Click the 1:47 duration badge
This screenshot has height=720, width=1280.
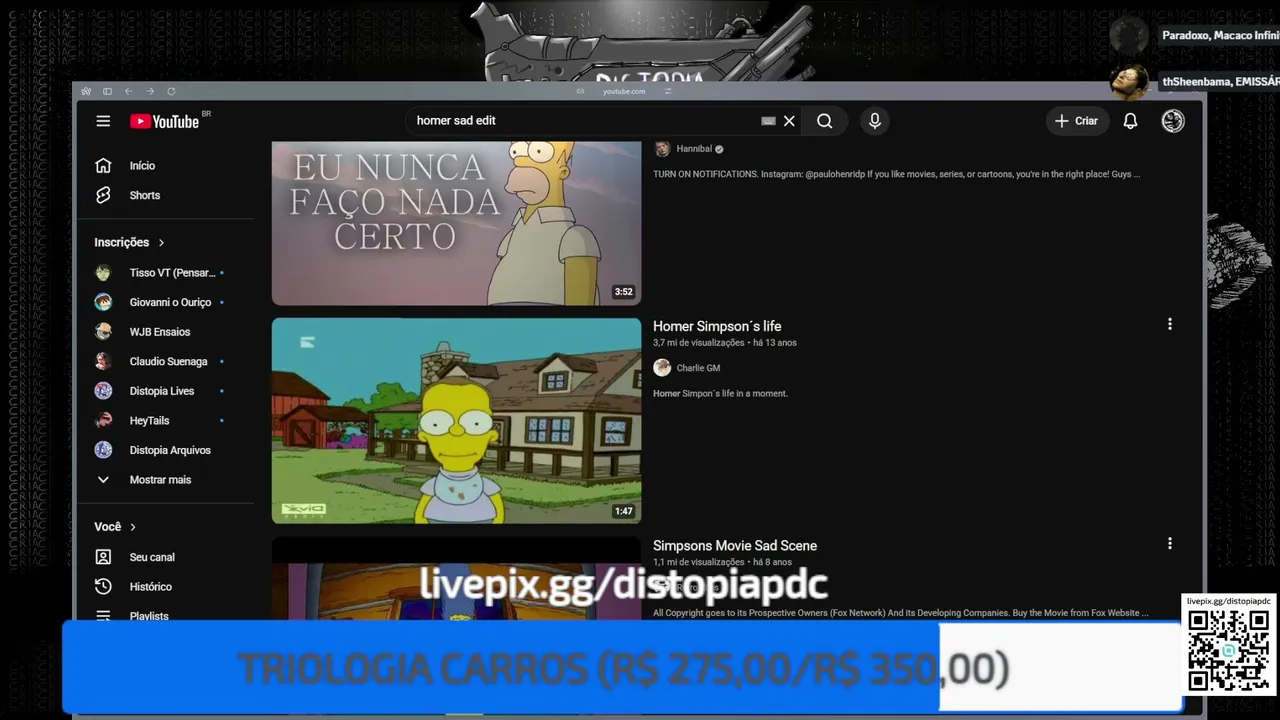point(624,511)
